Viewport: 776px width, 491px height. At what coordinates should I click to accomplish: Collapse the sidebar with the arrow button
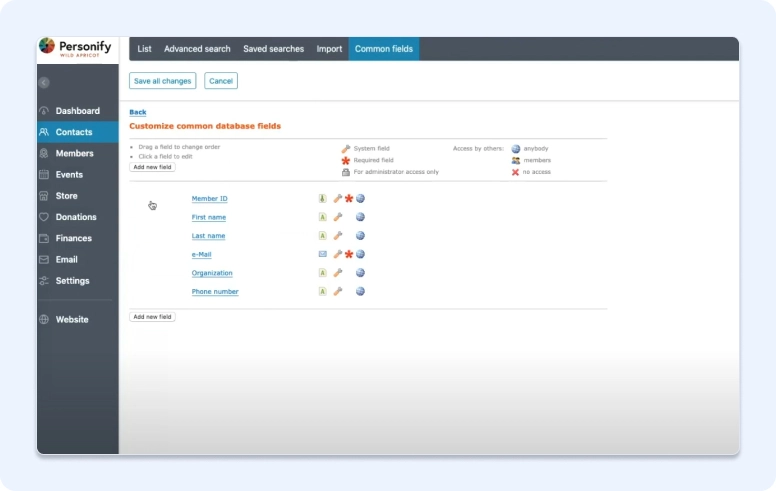tap(44, 83)
